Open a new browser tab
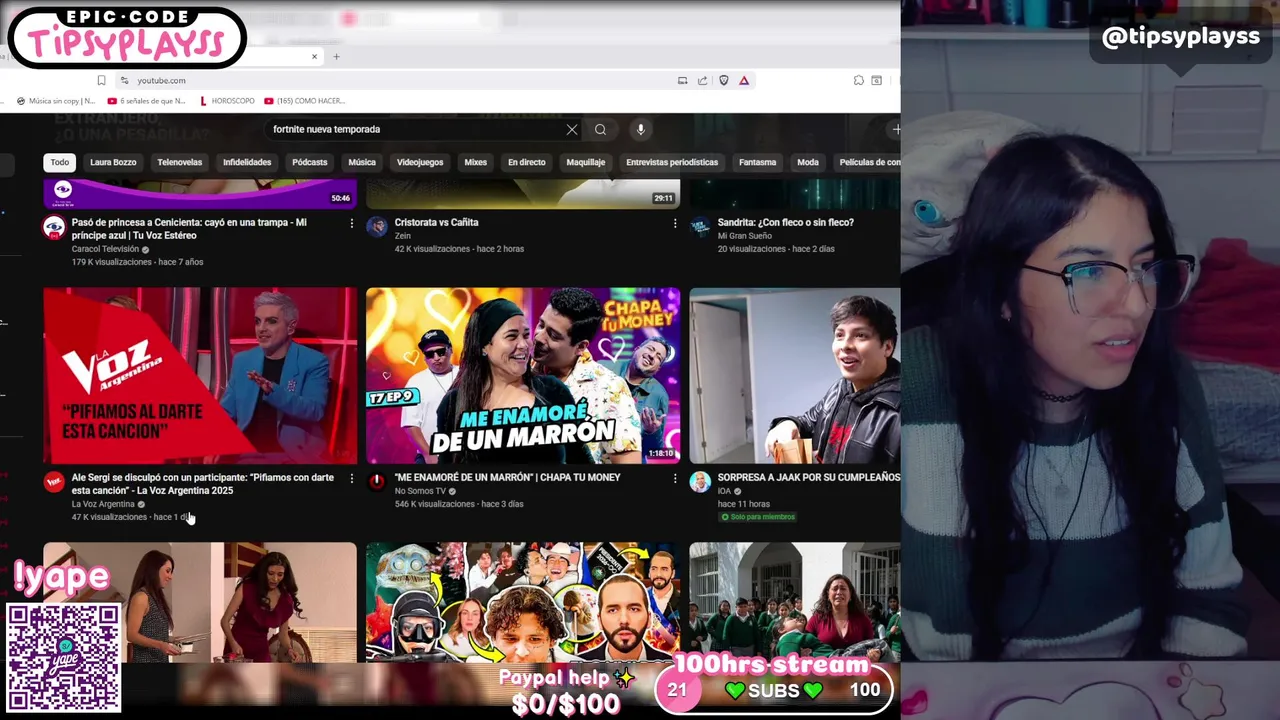Screen dimensions: 1280x720 coord(336,56)
